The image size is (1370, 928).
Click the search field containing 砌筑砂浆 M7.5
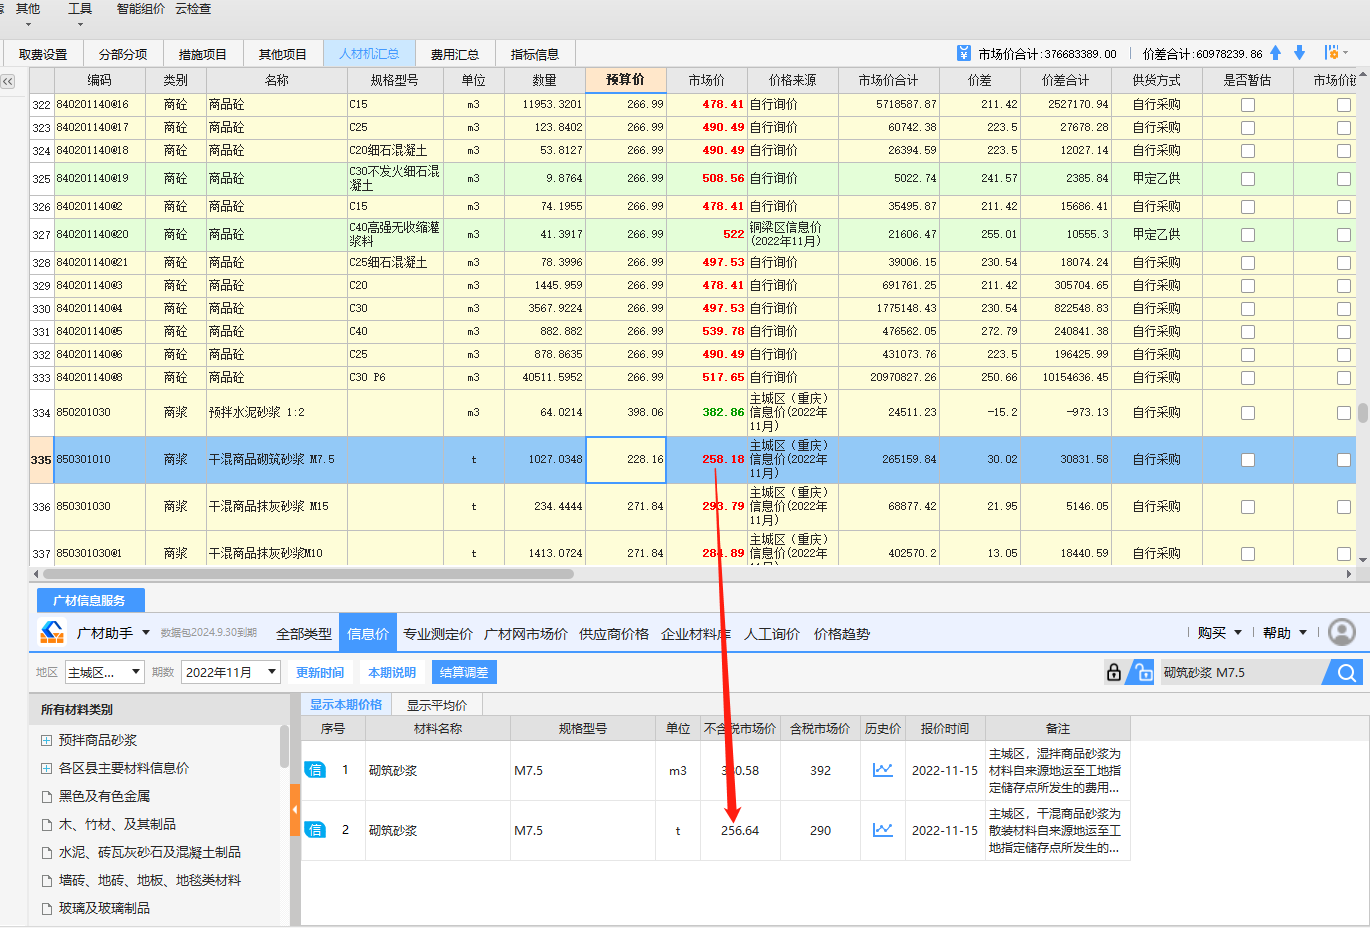[x=1241, y=672]
